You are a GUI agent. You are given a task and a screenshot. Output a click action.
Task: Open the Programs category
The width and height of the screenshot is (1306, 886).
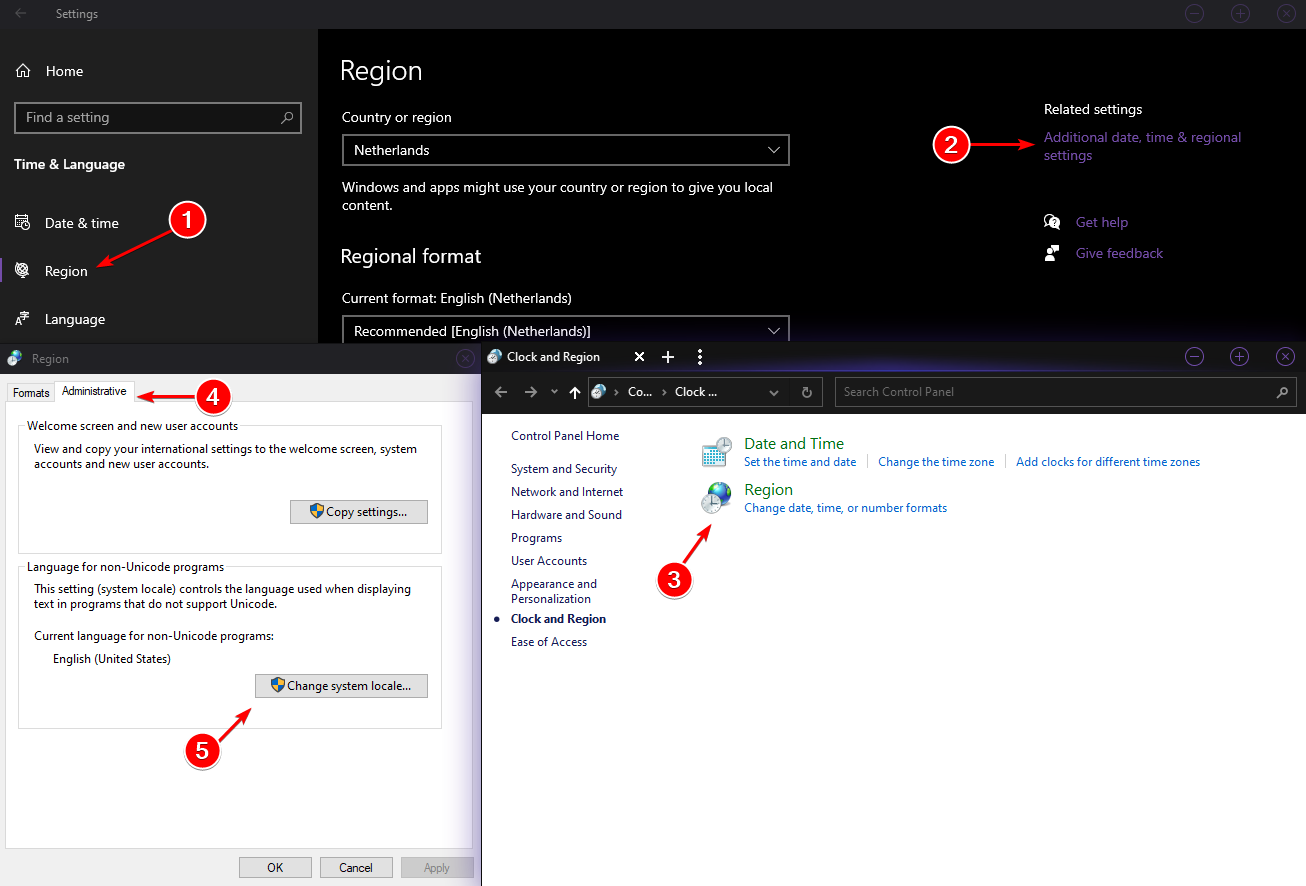pos(537,538)
